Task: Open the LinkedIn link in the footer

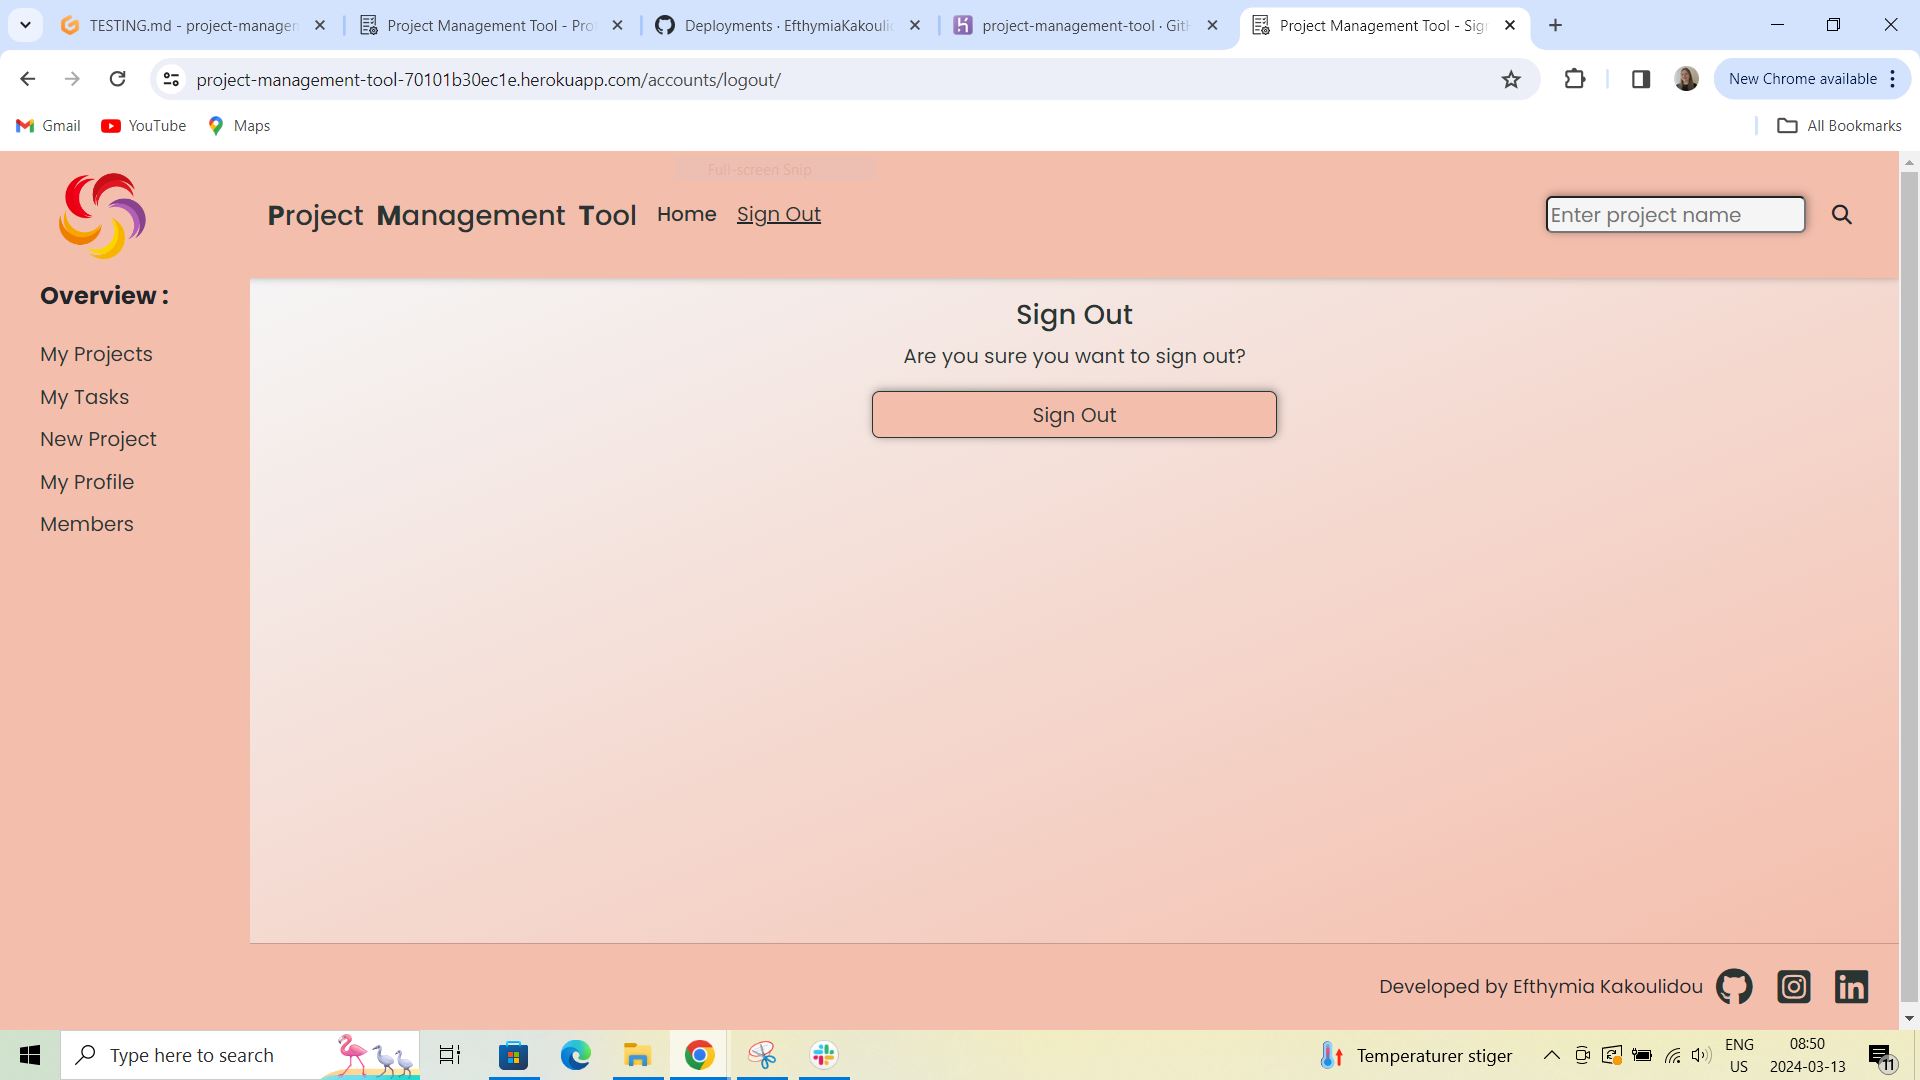Action: point(1851,986)
